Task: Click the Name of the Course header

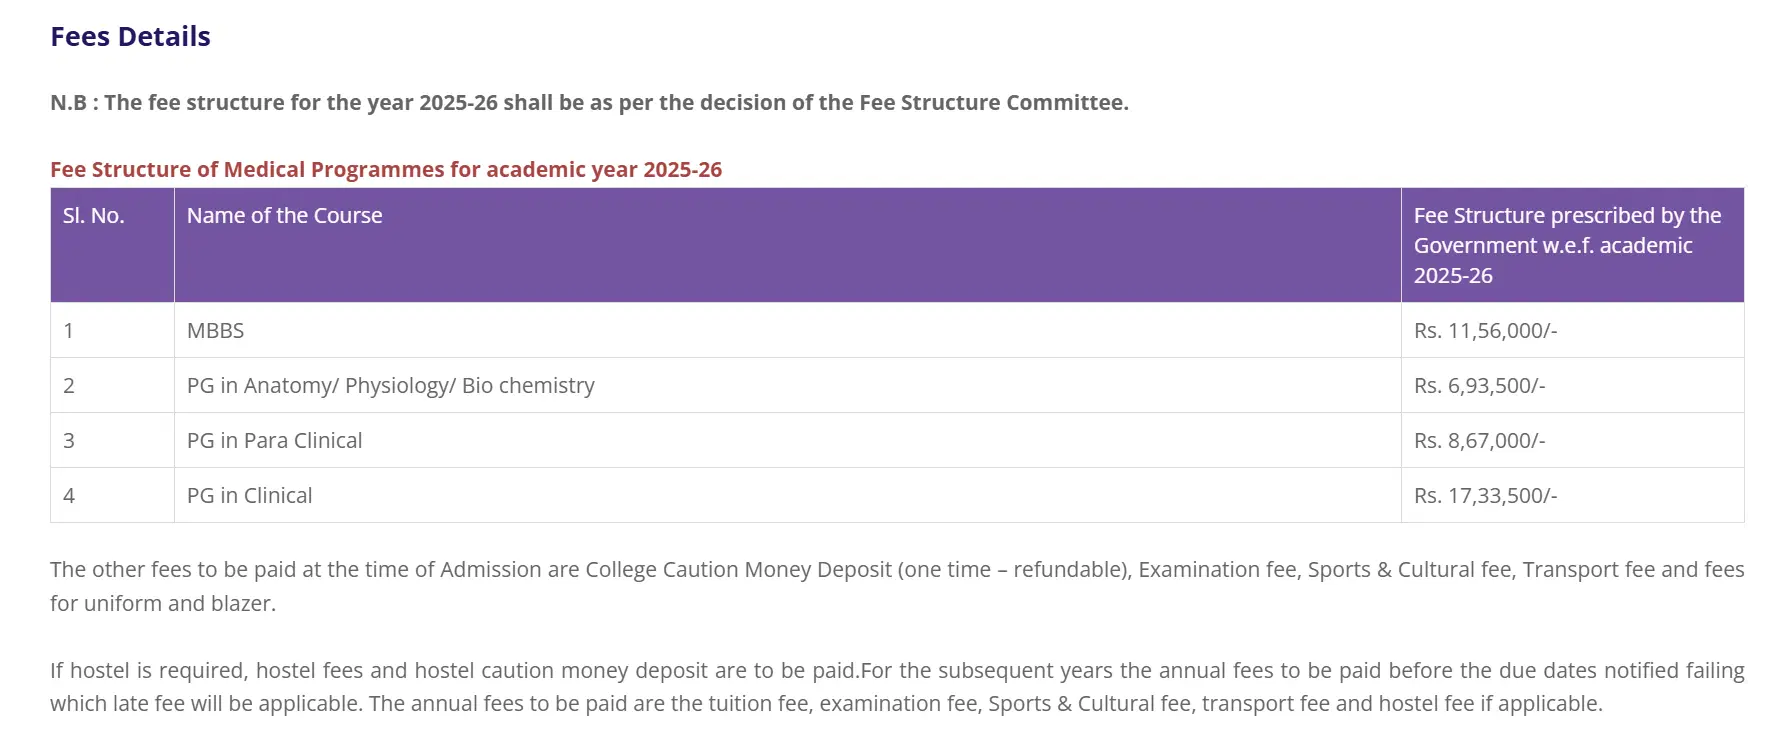Action: pyautogui.click(x=285, y=216)
